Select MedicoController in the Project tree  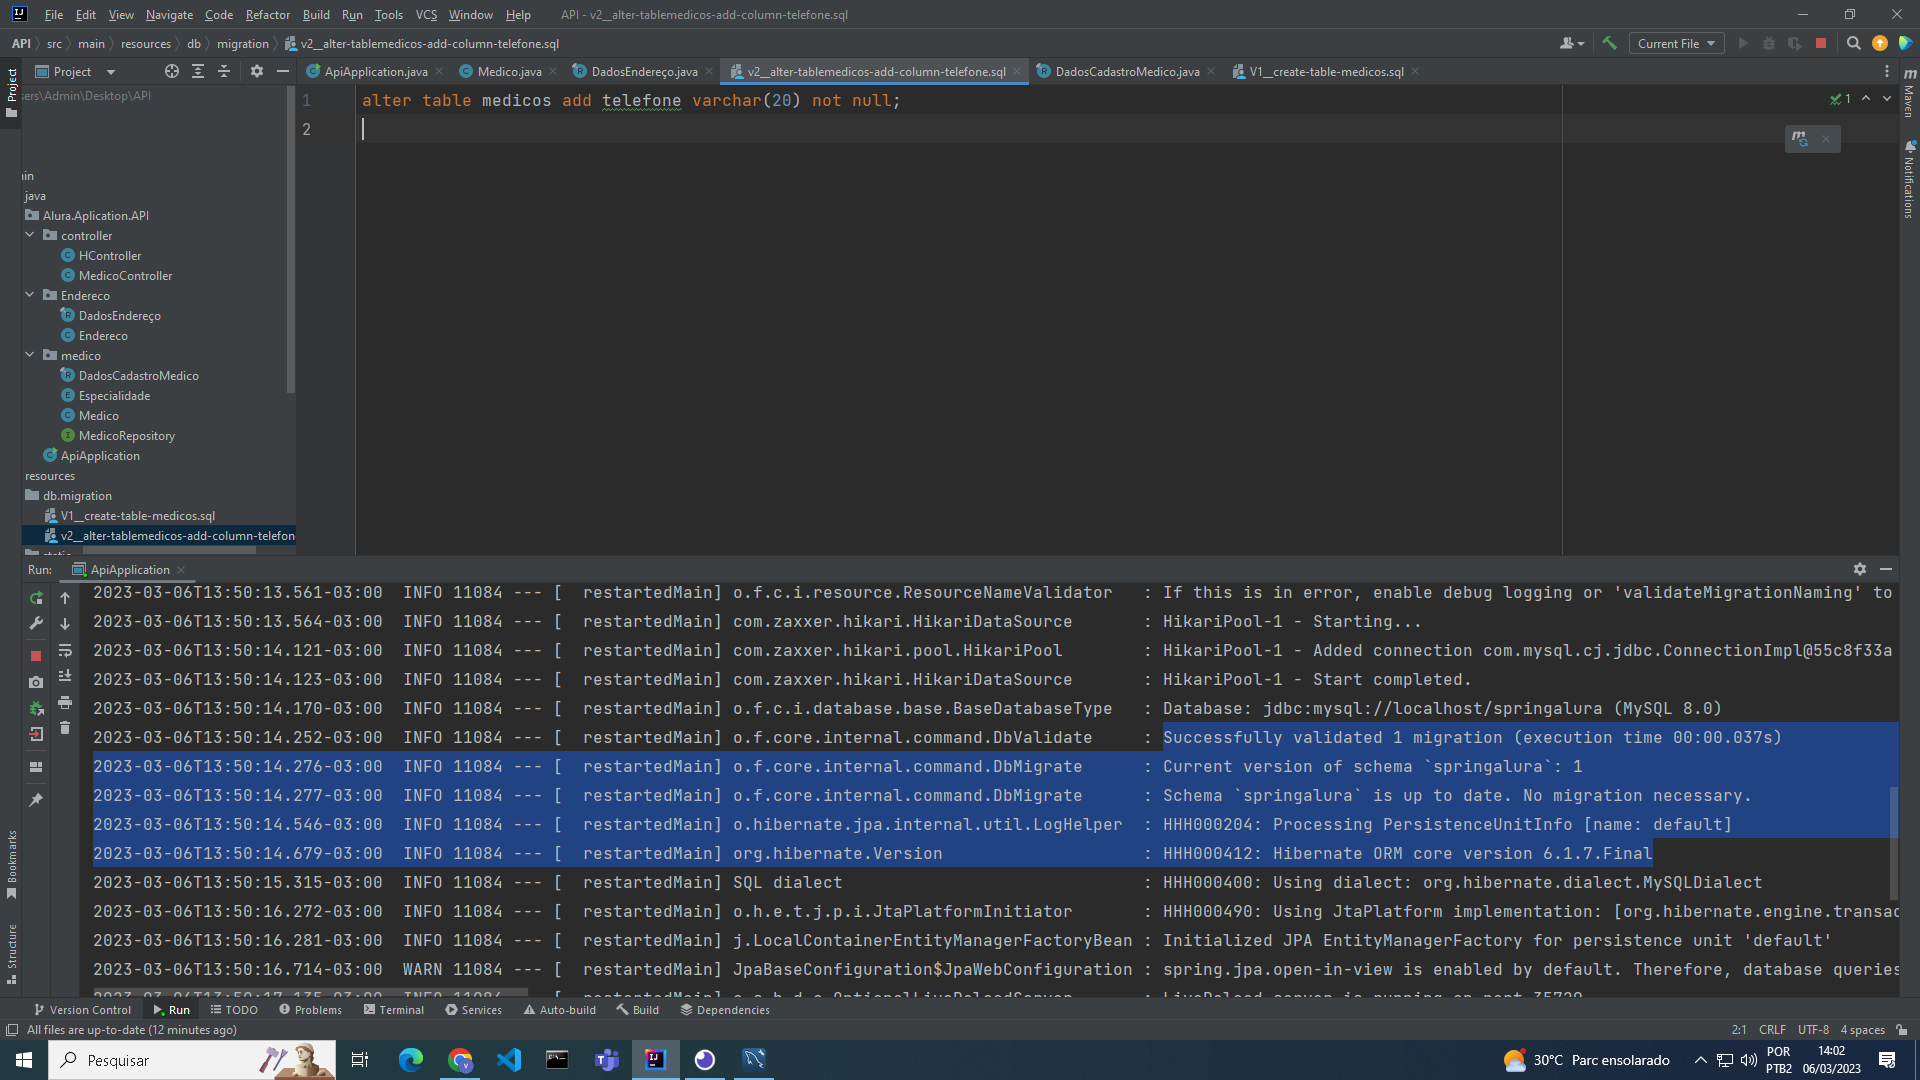pos(125,275)
